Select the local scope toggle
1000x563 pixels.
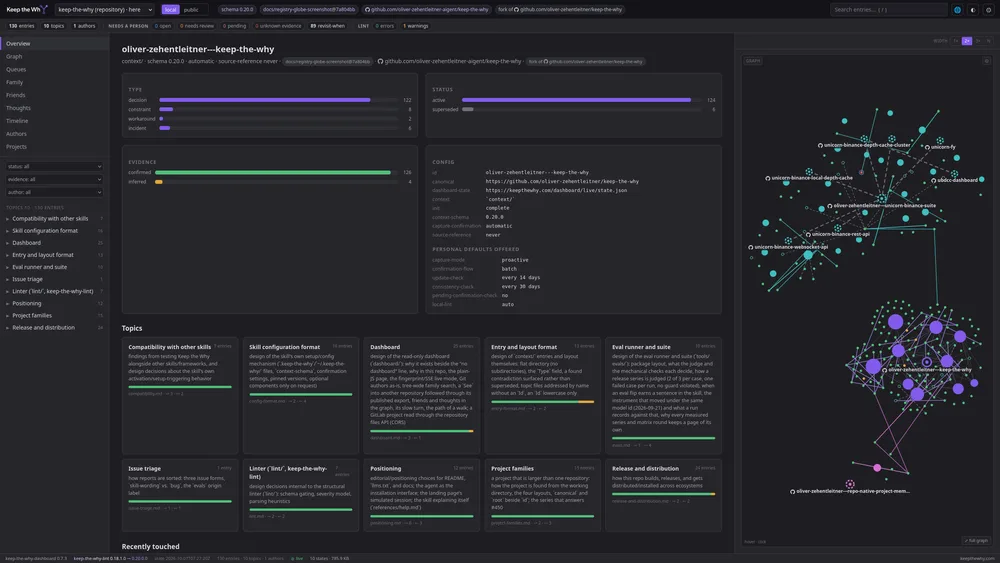click(170, 10)
